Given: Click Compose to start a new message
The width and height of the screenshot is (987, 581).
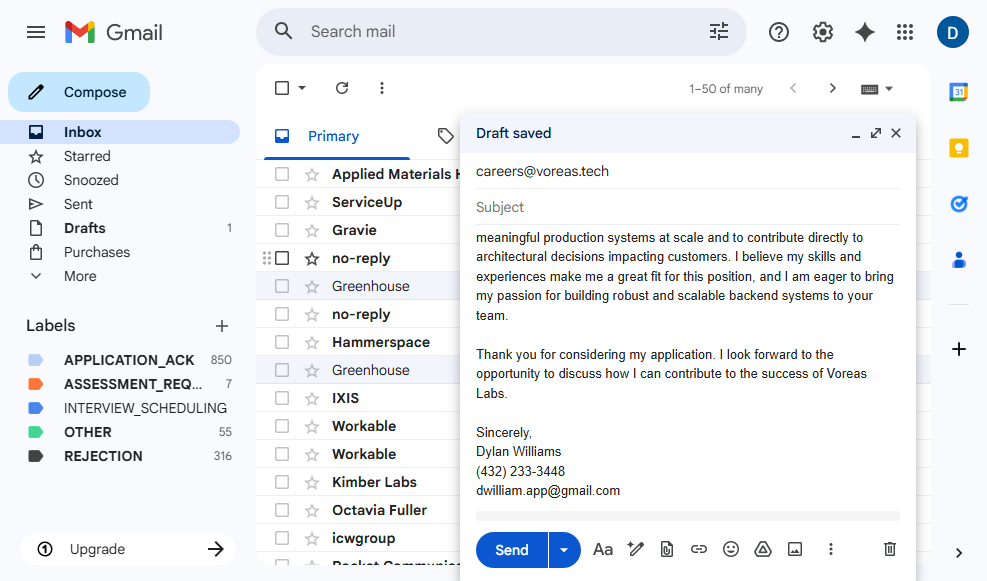Looking at the screenshot, I should 79,92.
